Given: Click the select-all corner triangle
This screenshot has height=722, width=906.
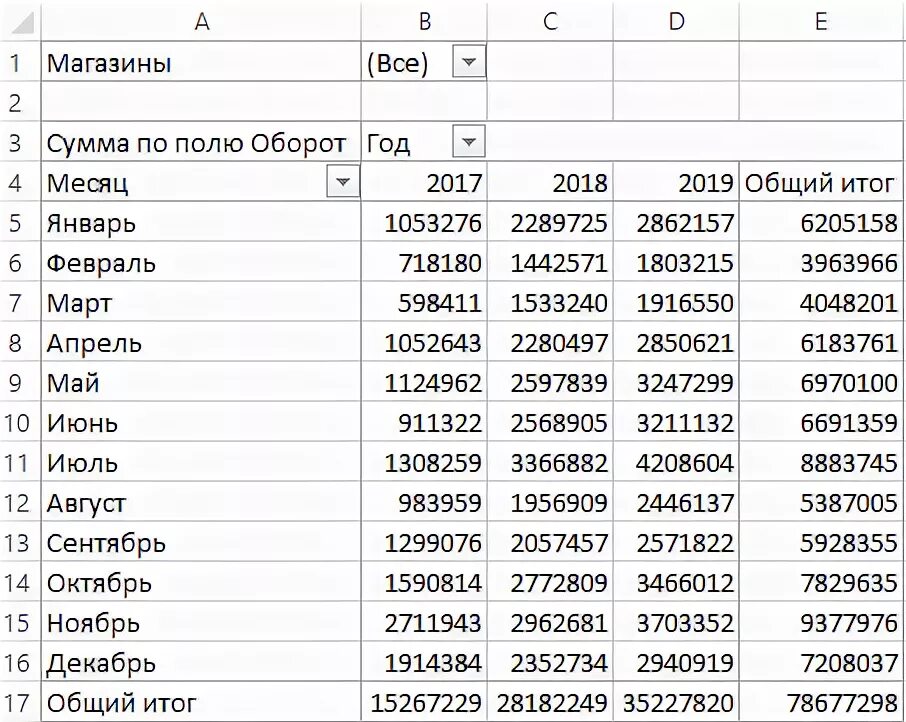Looking at the screenshot, I should coord(21,21).
